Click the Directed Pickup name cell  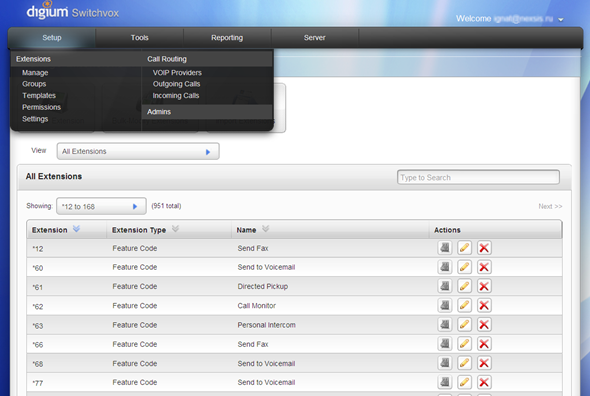(263, 286)
